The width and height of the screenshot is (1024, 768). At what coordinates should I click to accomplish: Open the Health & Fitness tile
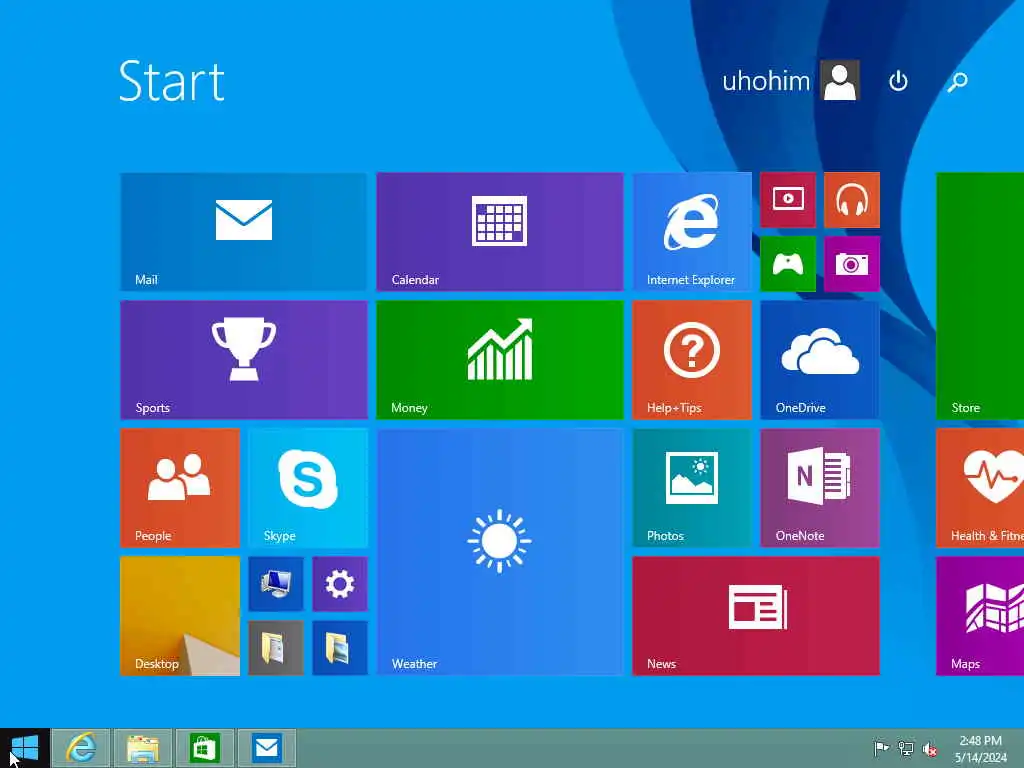(980, 488)
